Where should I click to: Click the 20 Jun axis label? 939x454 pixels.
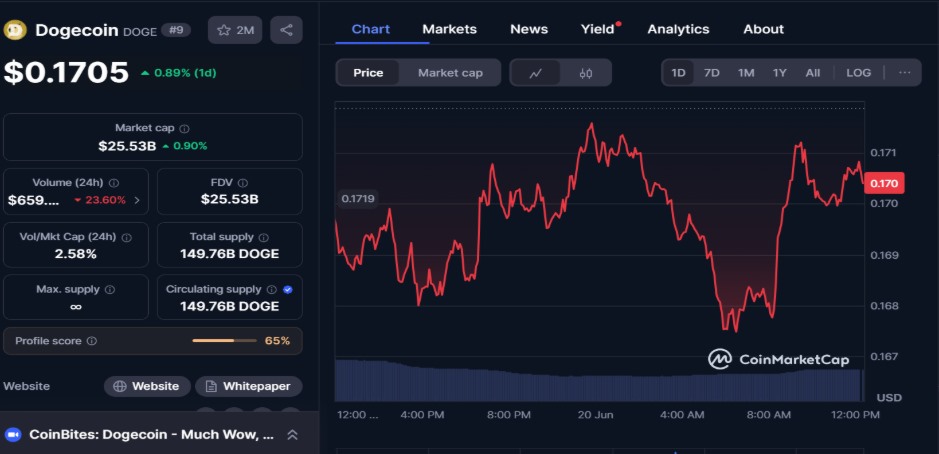[595, 414]
